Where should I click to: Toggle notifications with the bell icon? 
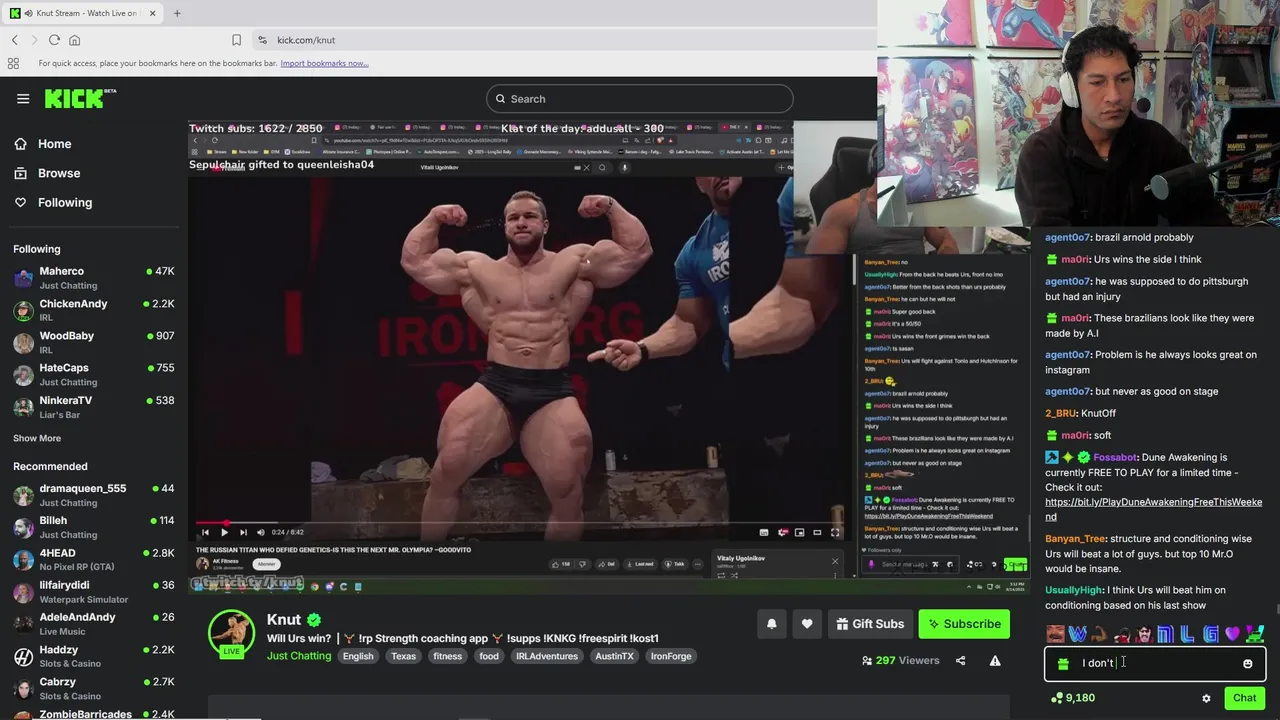771,624
